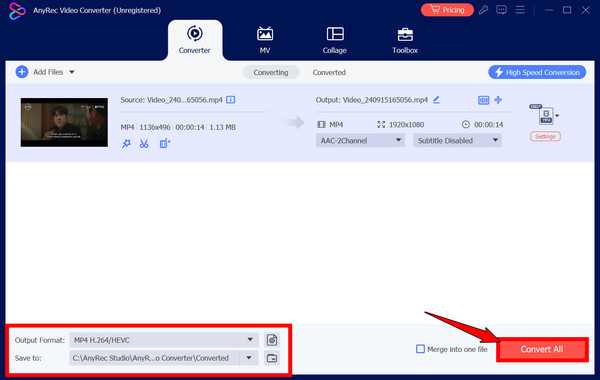
Task: Click the AnyRec logo icon
Action: tap(17, 11)
